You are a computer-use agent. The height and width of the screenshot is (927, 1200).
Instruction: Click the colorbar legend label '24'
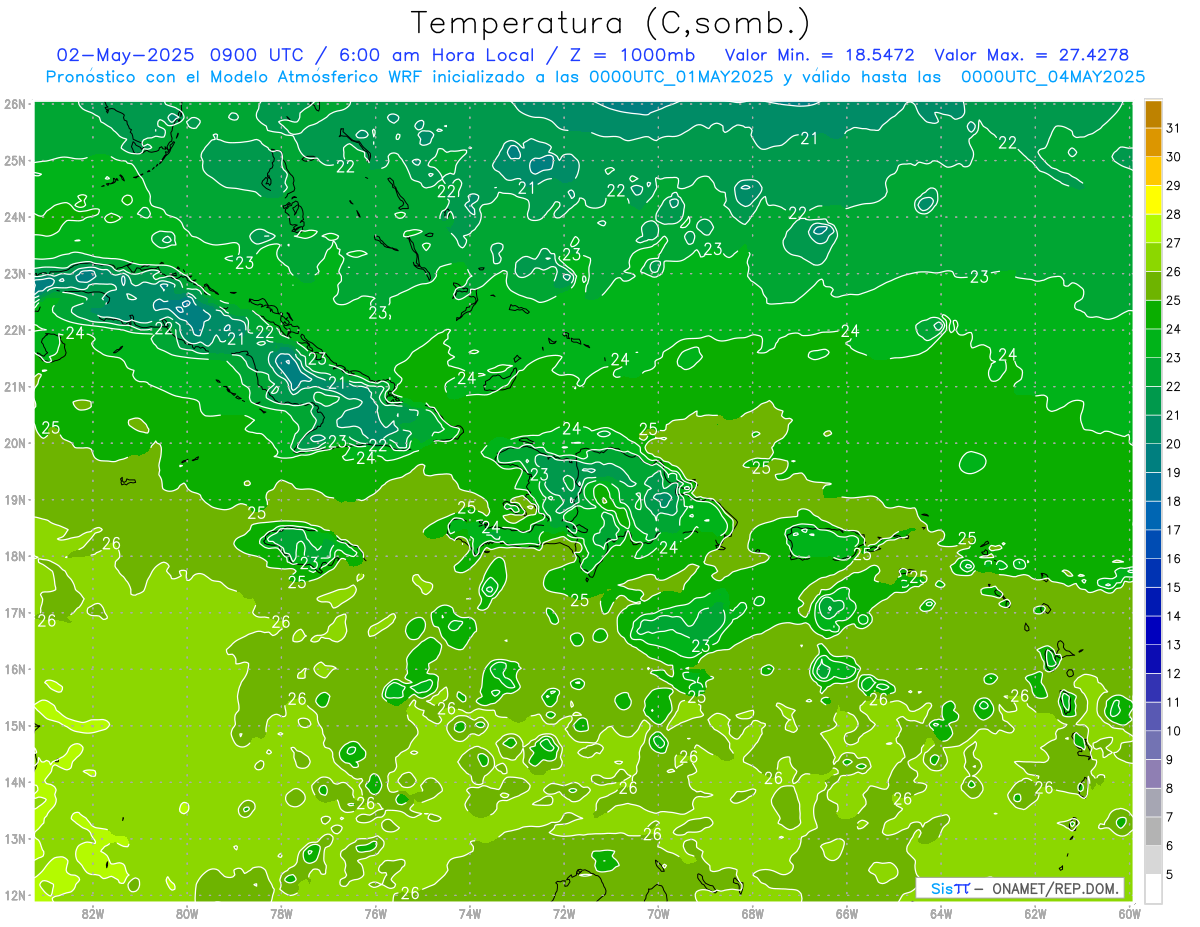click(1173, 329)
